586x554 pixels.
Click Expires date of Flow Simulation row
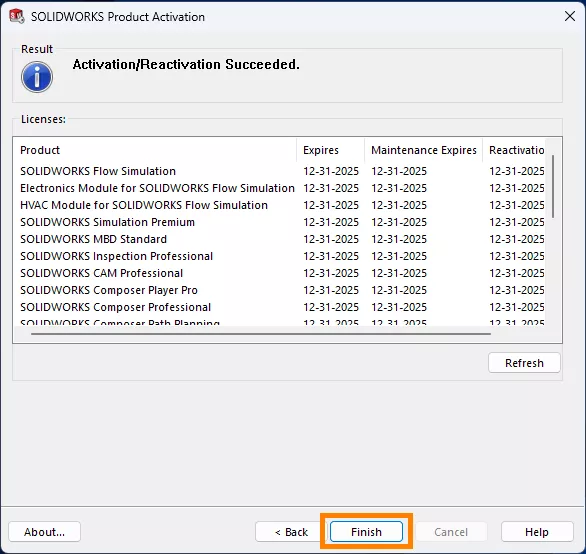[331, 171]
